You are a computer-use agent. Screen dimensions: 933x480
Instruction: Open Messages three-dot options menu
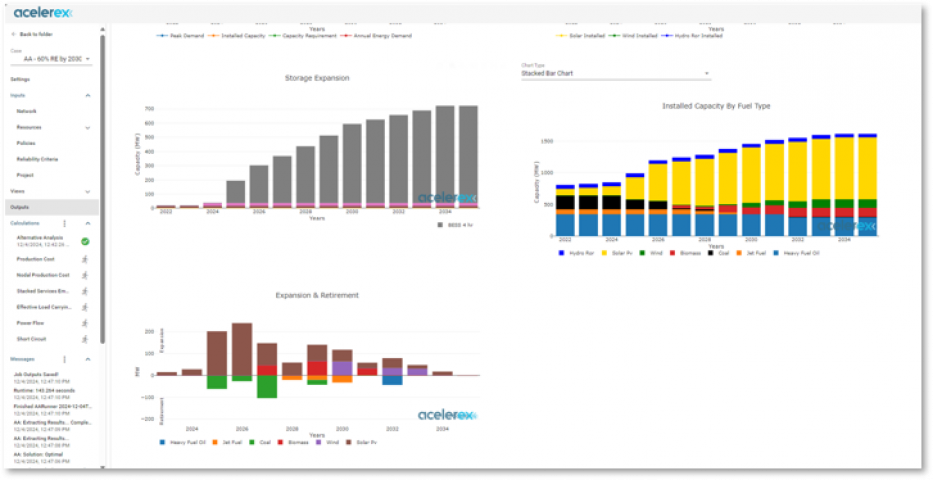64,358
